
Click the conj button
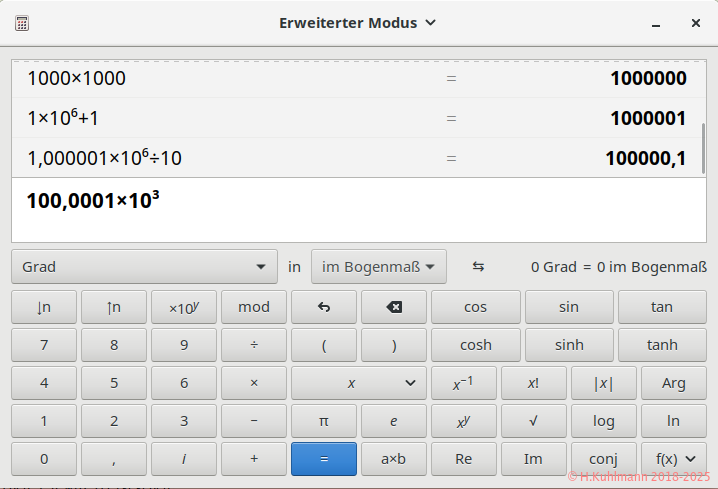pos(604,459)
